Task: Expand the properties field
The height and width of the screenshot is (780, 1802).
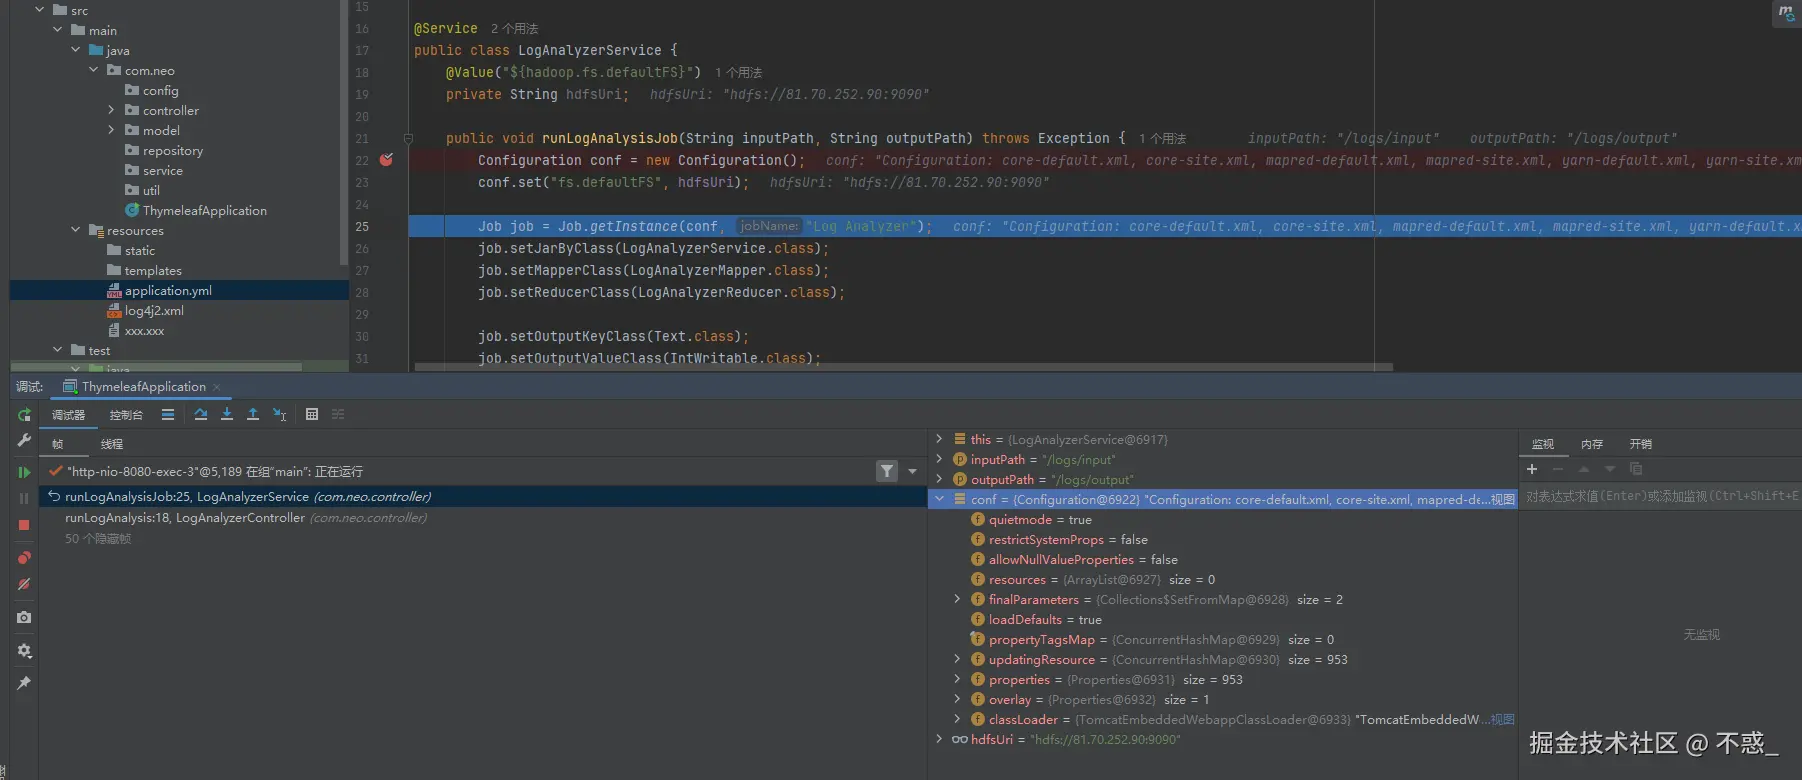Action: [957, 679]
